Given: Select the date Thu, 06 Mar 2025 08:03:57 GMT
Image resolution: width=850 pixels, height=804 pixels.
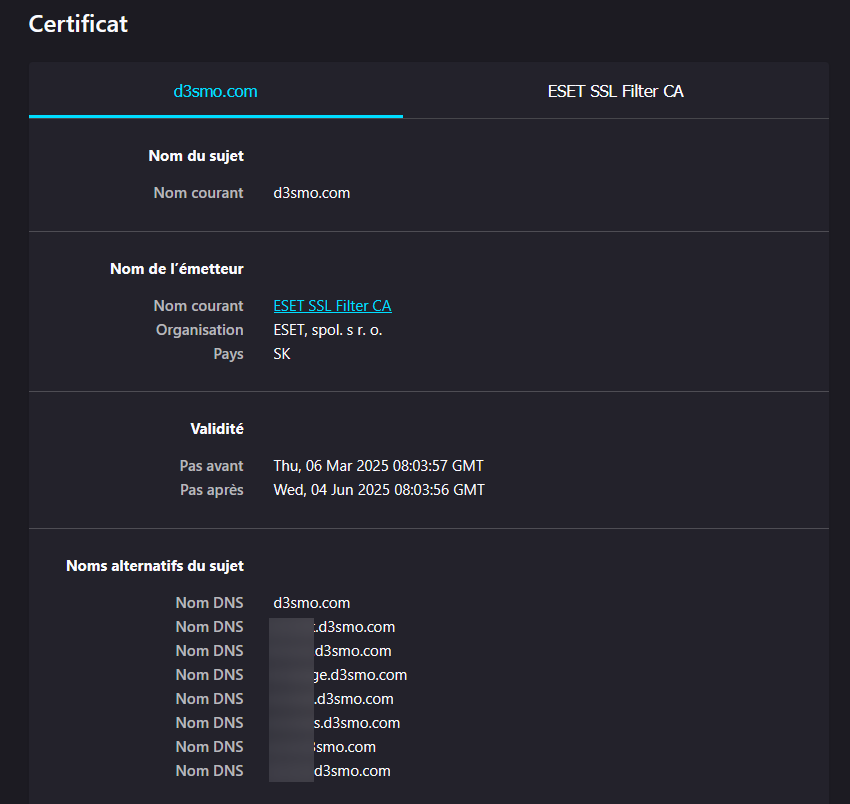Looking at the screenshot, I should [x=378, y=466].
